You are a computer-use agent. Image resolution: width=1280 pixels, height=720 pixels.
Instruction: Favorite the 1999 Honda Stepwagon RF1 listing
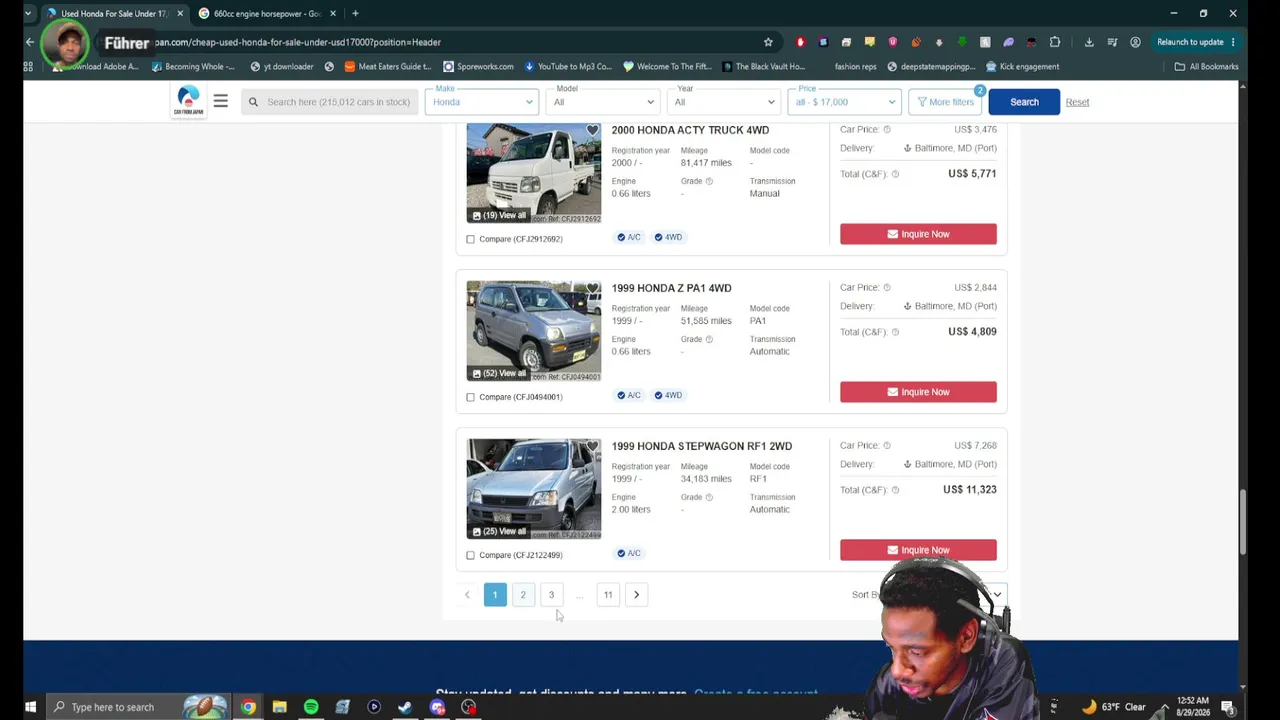(593, 447)
